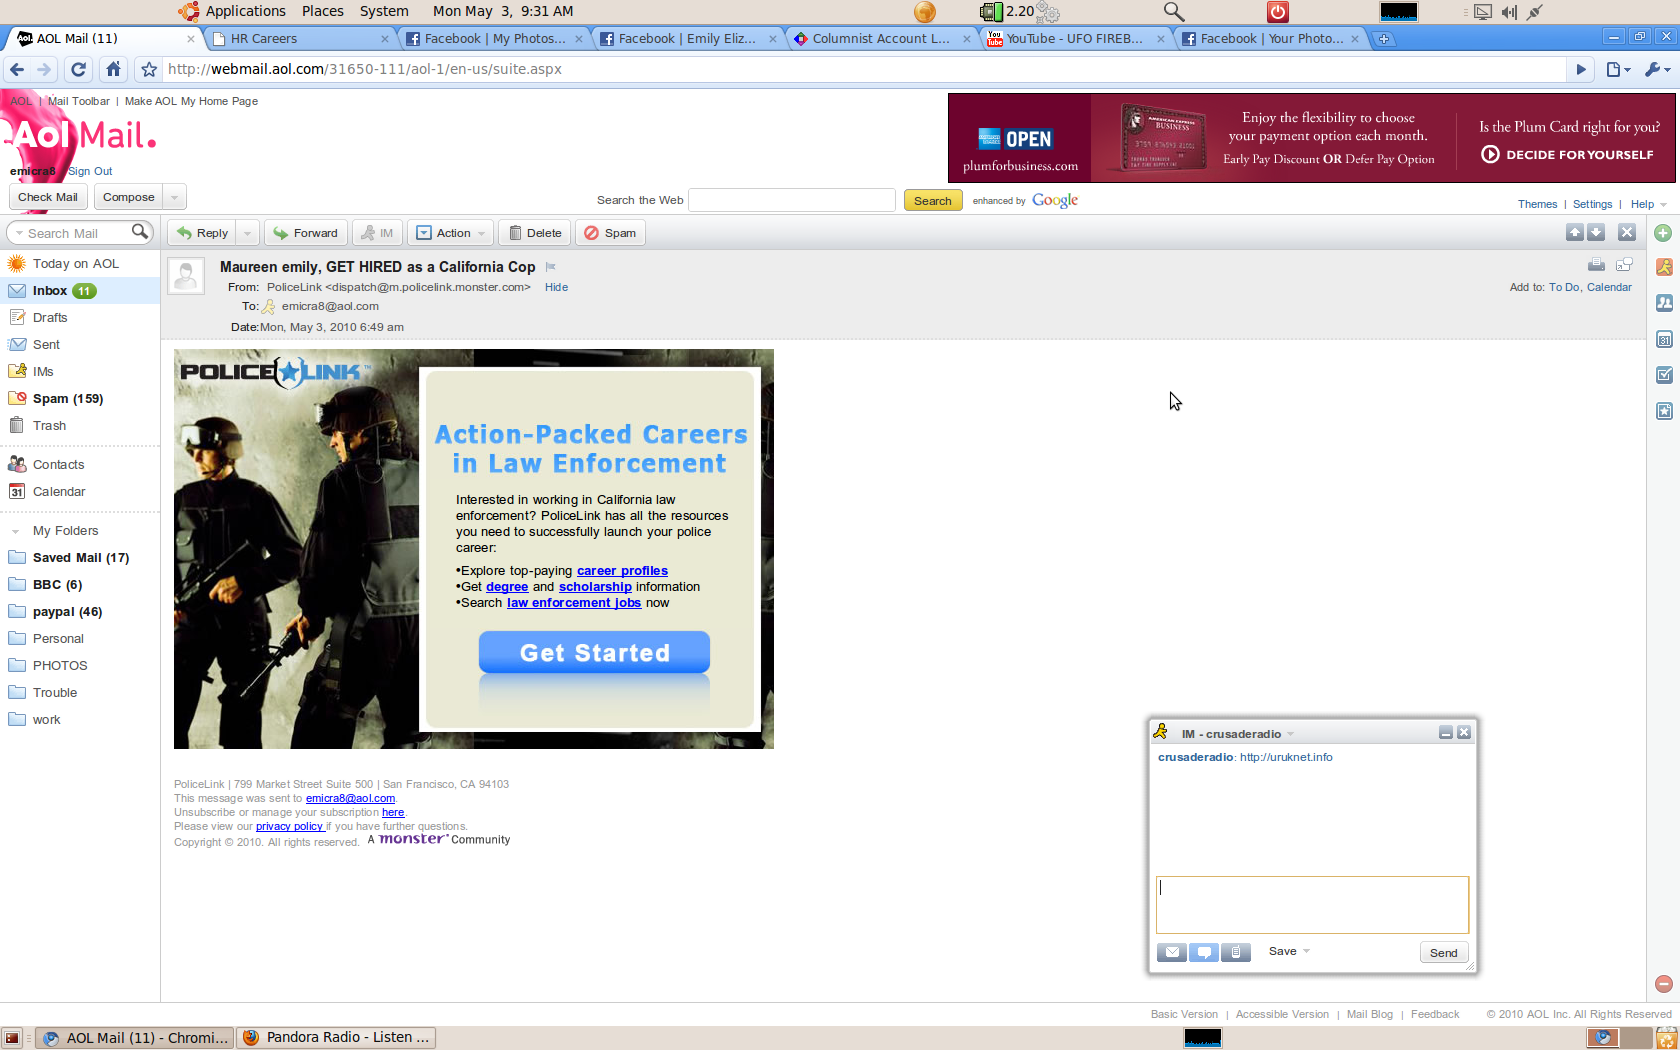Open the Action dropdown menu
This screenshot has width=1680, height=1050.
[451, 233]
